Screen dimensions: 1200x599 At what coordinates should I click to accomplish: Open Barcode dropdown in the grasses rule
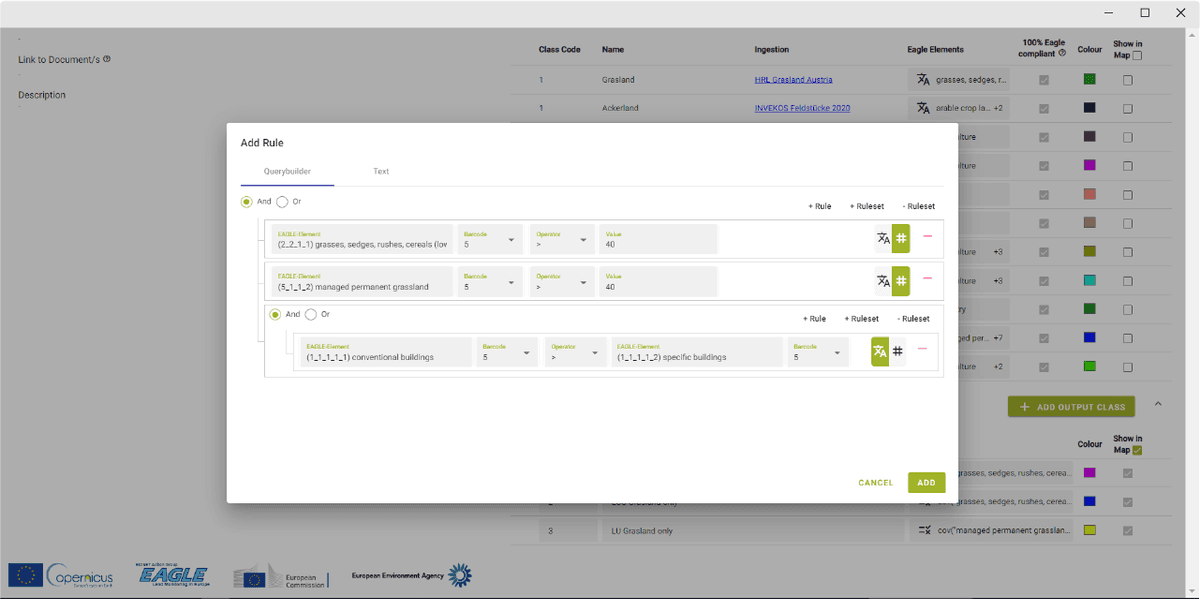(x=490, y=239)
